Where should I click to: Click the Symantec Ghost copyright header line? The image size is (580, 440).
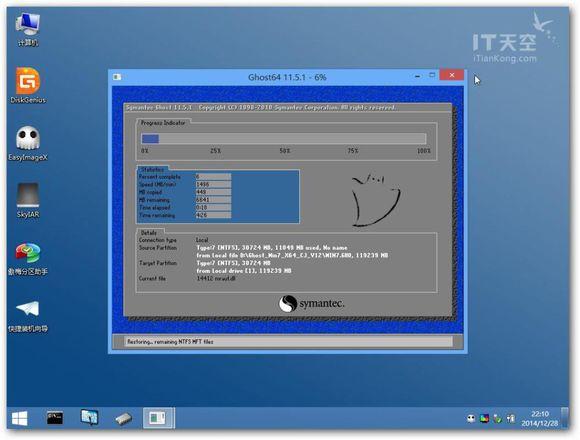tap(261, 108)
